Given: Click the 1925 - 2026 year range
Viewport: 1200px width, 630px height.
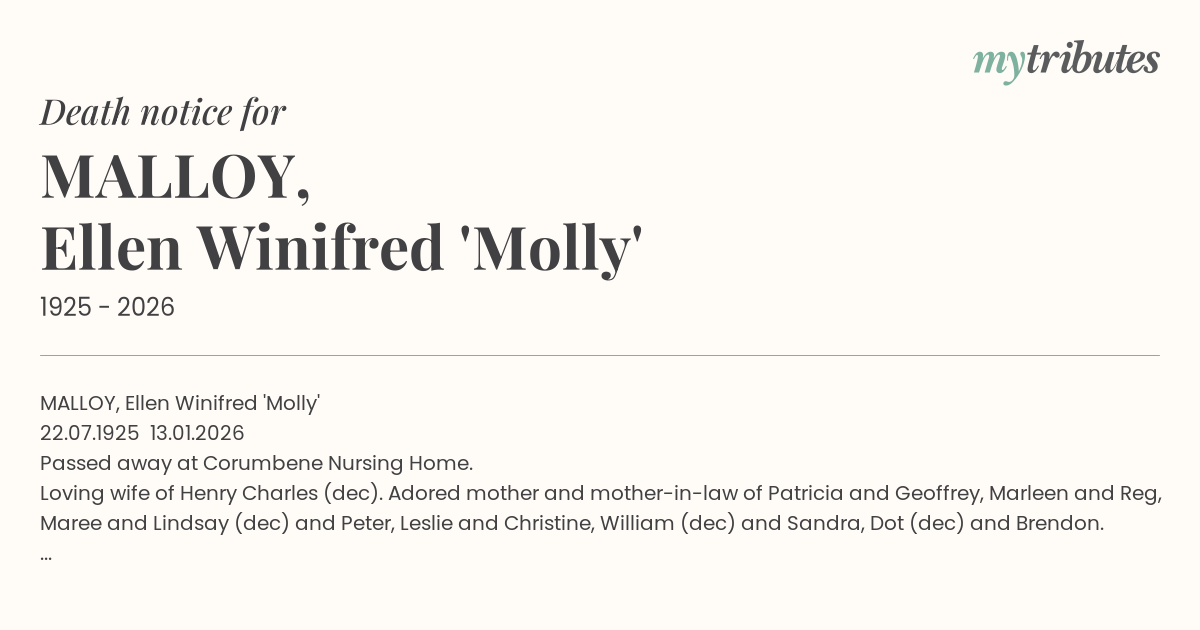Looking at the screenshot, I should click(107, 308).
